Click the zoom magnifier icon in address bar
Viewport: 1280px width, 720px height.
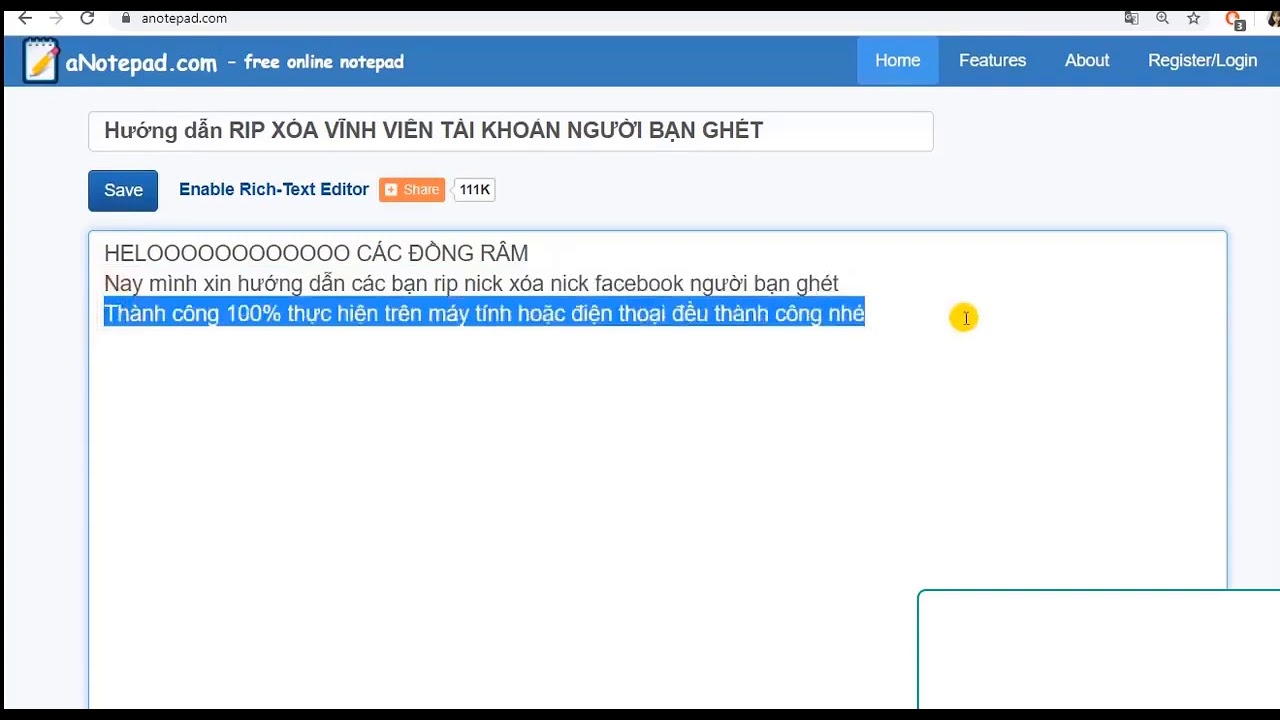point(1162,18)
